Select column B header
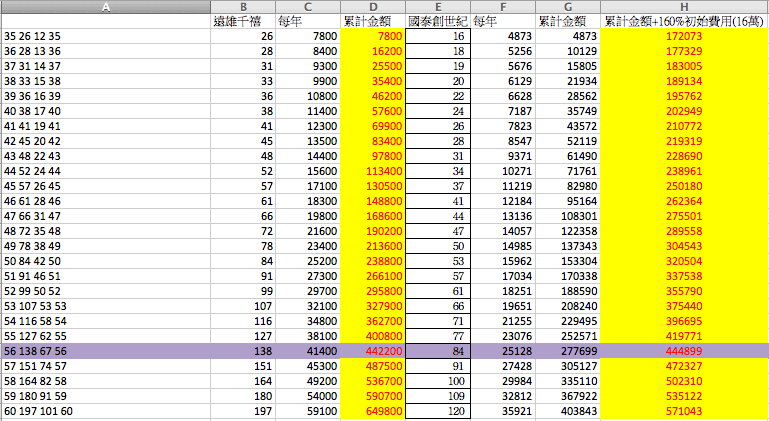This screenshot has height=421, width=769. pos(243,7)
